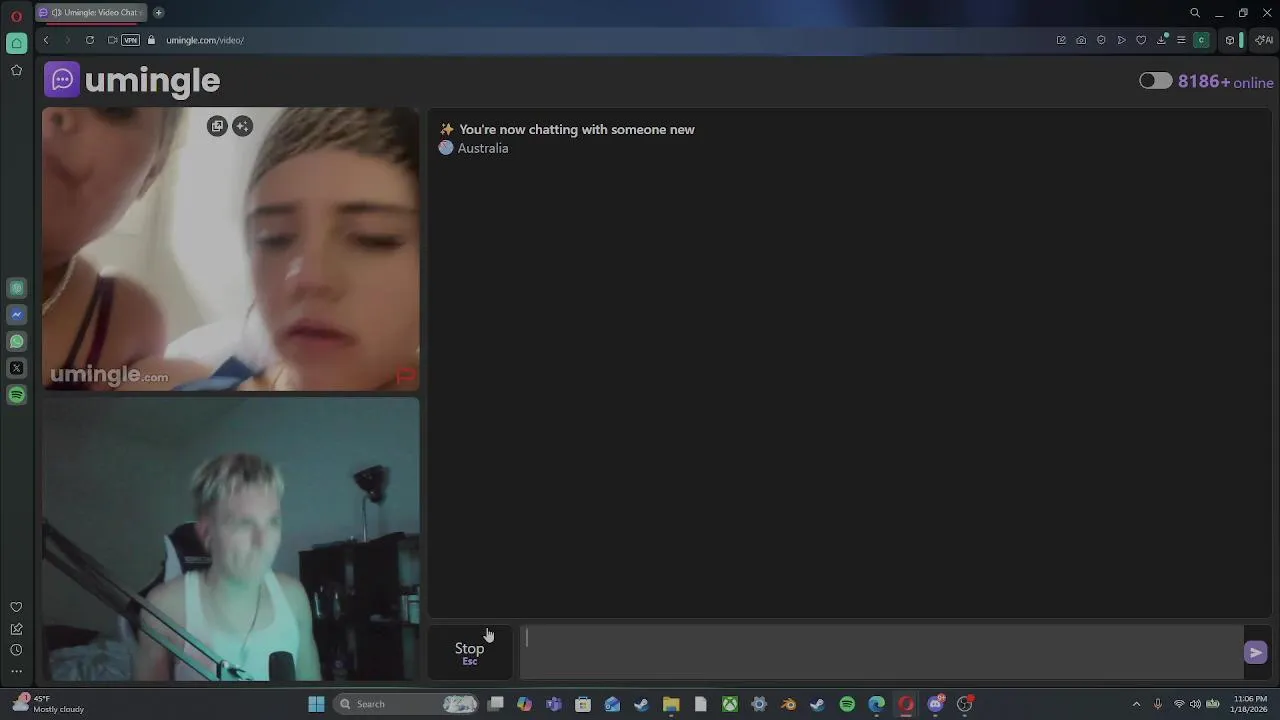
Task: Click your own webcam preview
Action: pyautogui.click(x=231, y=539)
